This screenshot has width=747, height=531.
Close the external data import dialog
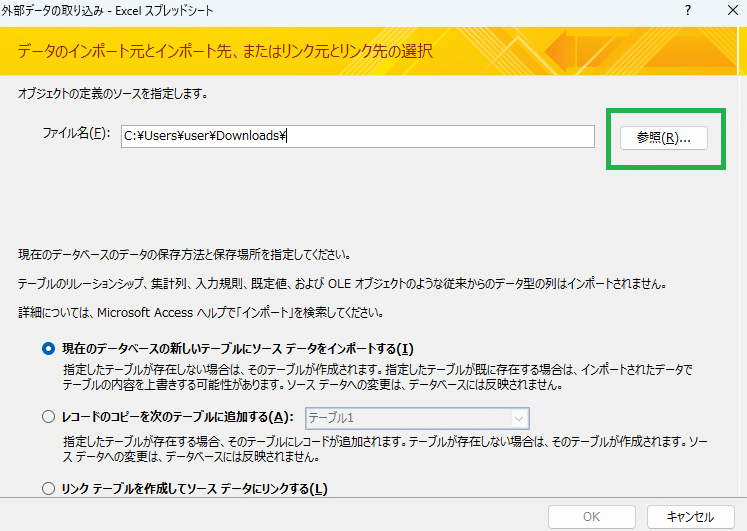pos(733,10)
